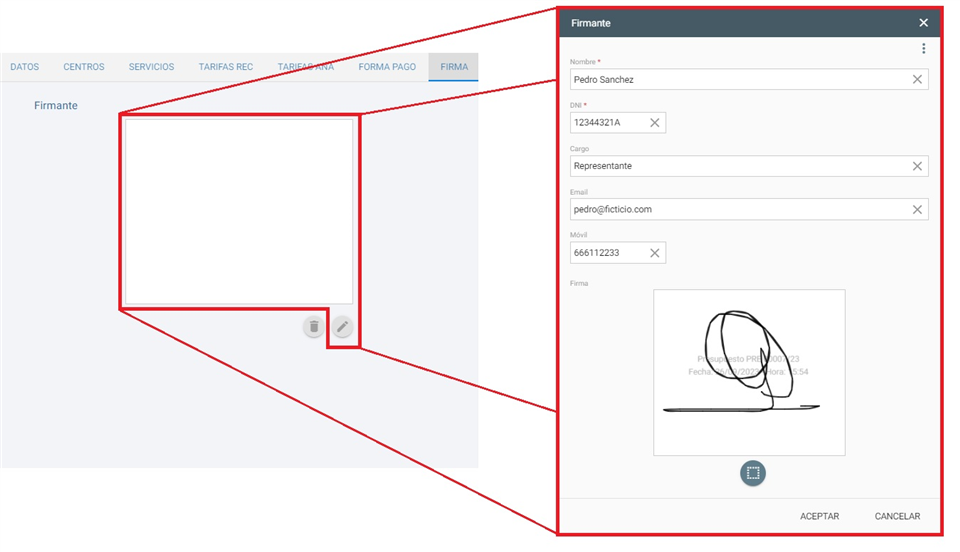Click the round signature capture button below Firma
Screen dimensions: 960x552
tap(752, 474)
